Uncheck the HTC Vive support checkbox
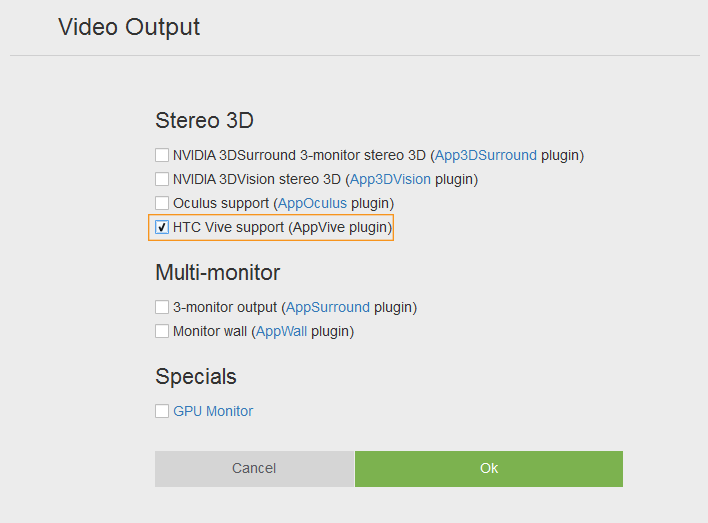This screenshot has width=708, height=523. [x=162, y=228]
